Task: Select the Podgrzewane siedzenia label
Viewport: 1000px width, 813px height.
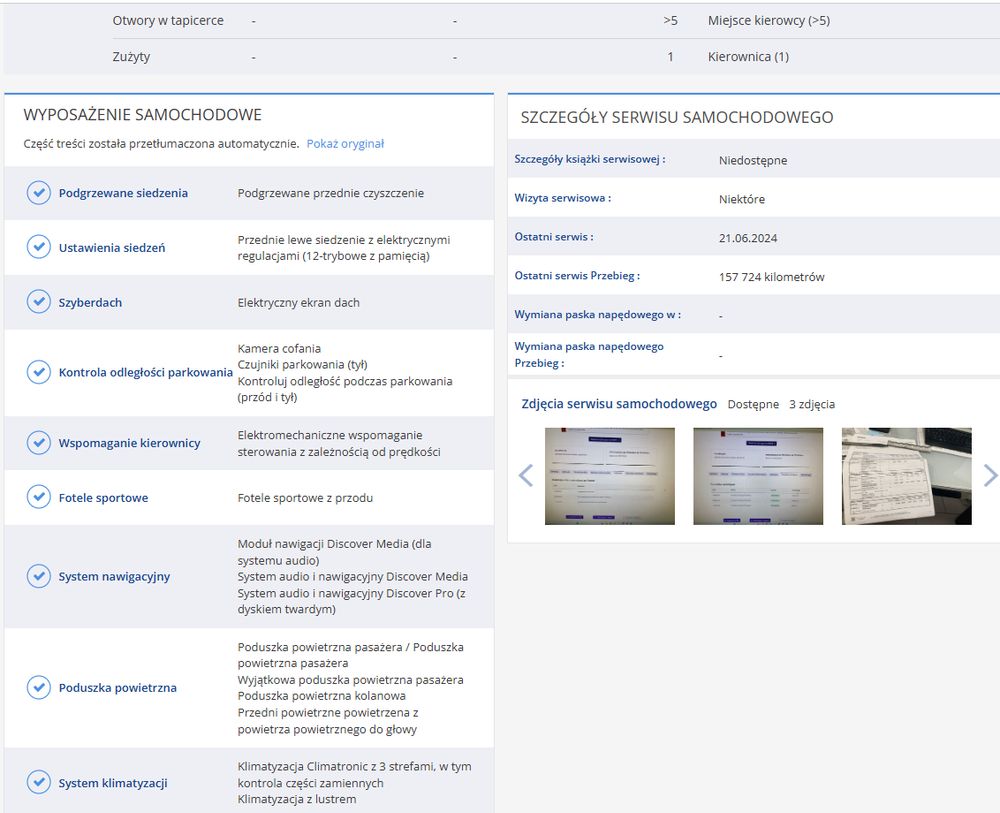Action: [x=123, y=193]
